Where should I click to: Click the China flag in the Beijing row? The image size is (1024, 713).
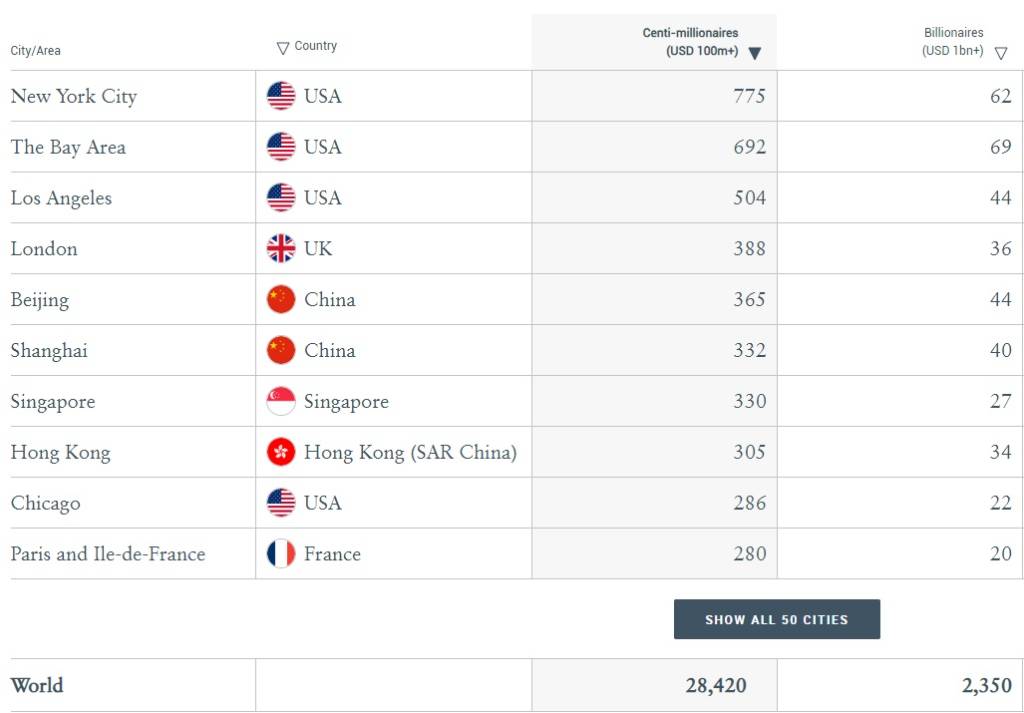coord(281,300)
